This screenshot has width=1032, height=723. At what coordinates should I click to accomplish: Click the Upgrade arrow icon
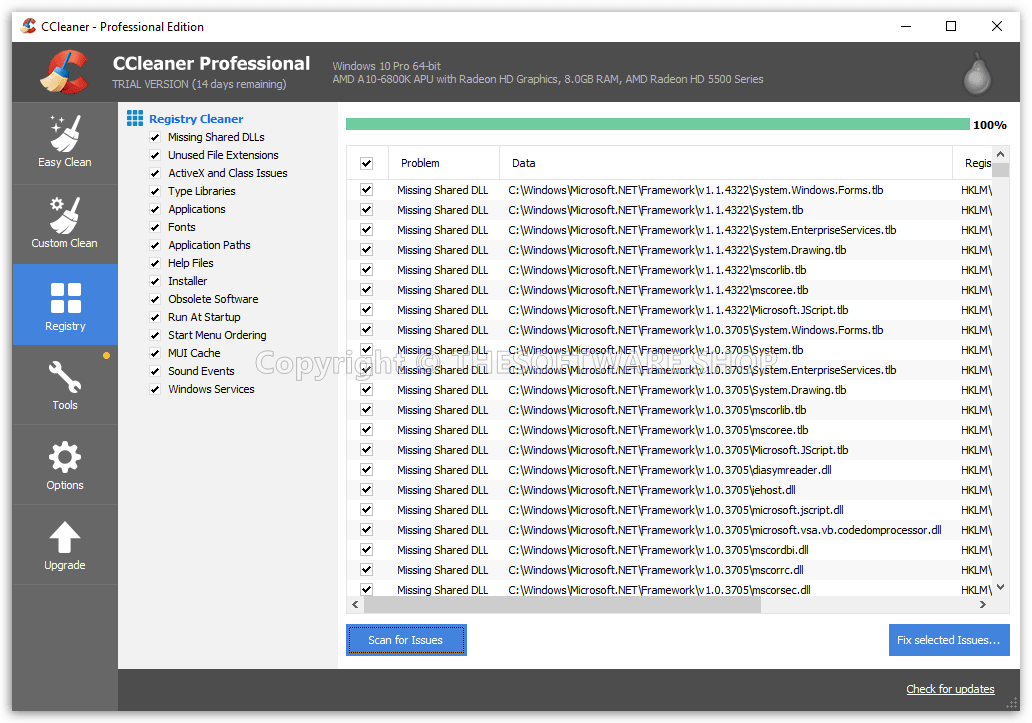[x=64, y=537]
